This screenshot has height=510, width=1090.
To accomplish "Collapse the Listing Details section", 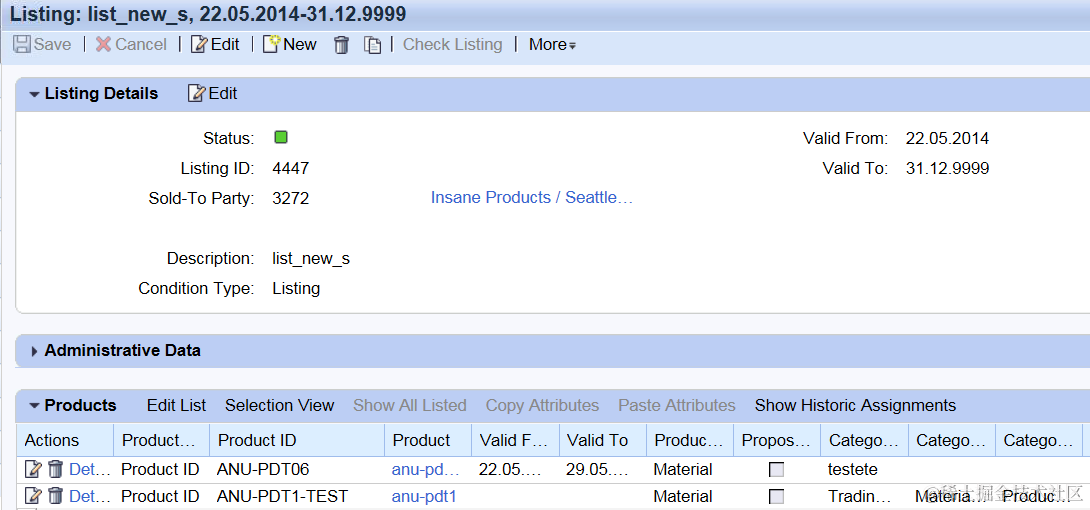I will pos(35,94).
